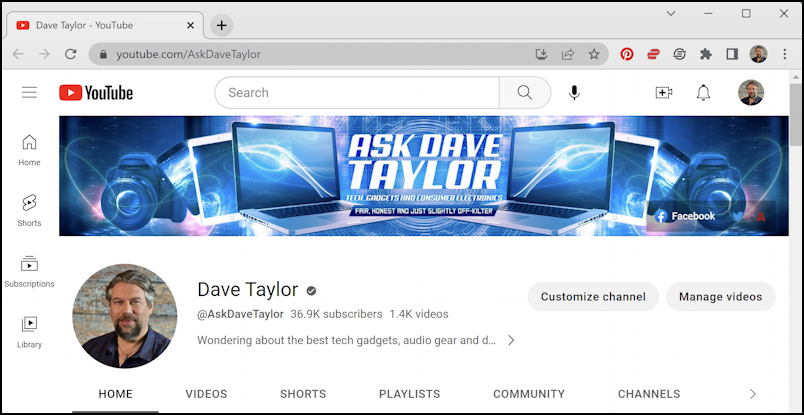Open a new browser tab

coord(222,25)
